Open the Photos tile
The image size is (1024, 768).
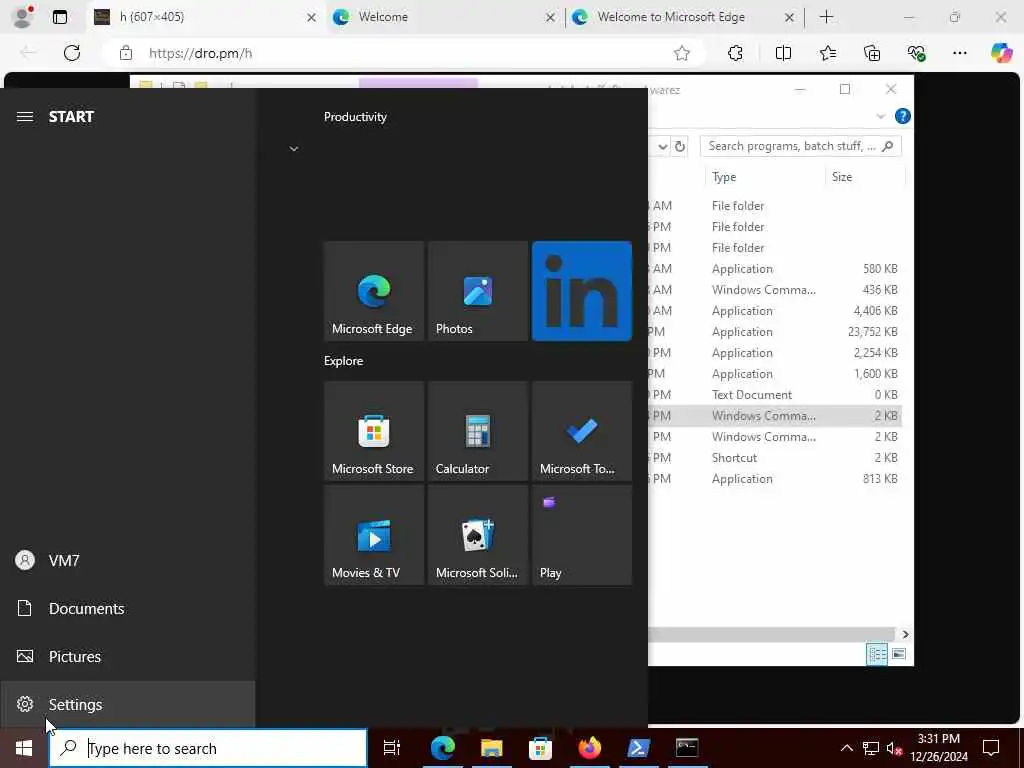click(x=477, y=291)
